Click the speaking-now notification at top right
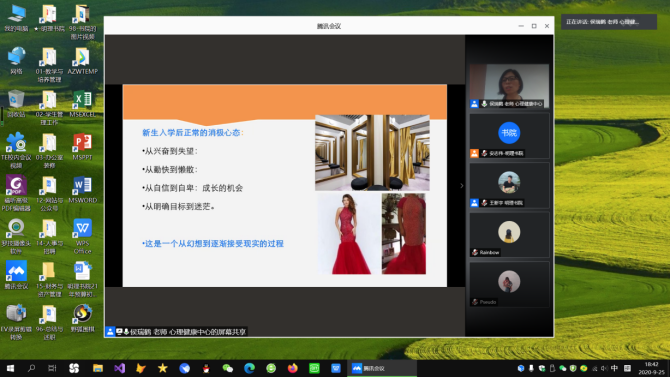This screenshot has width=670, height=377. coord(608,21)
